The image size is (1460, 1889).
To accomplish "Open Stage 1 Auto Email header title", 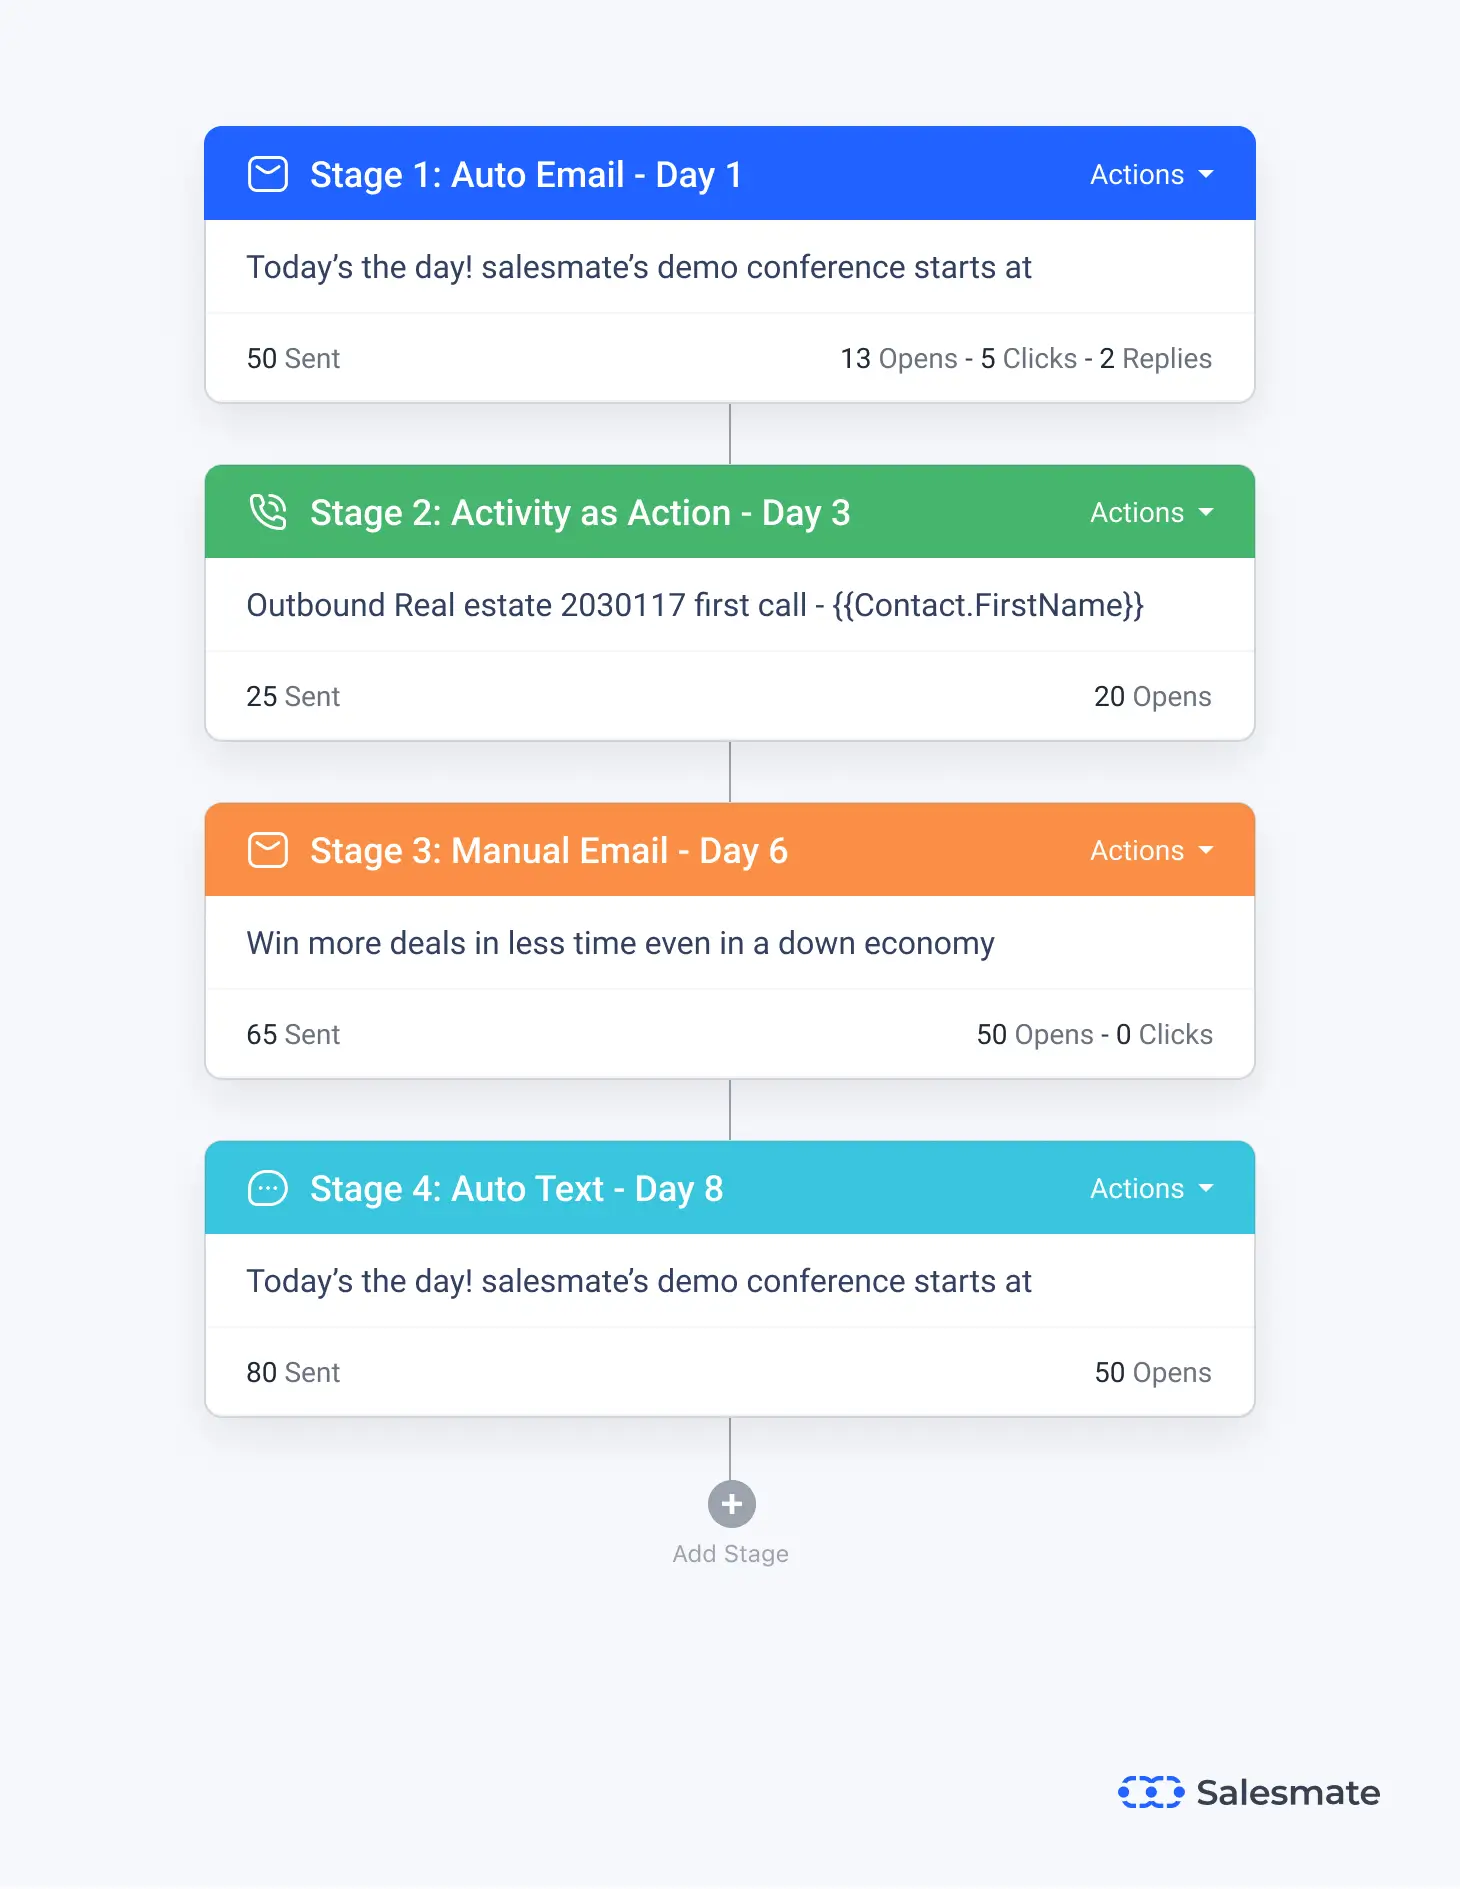I will (526, 175).
